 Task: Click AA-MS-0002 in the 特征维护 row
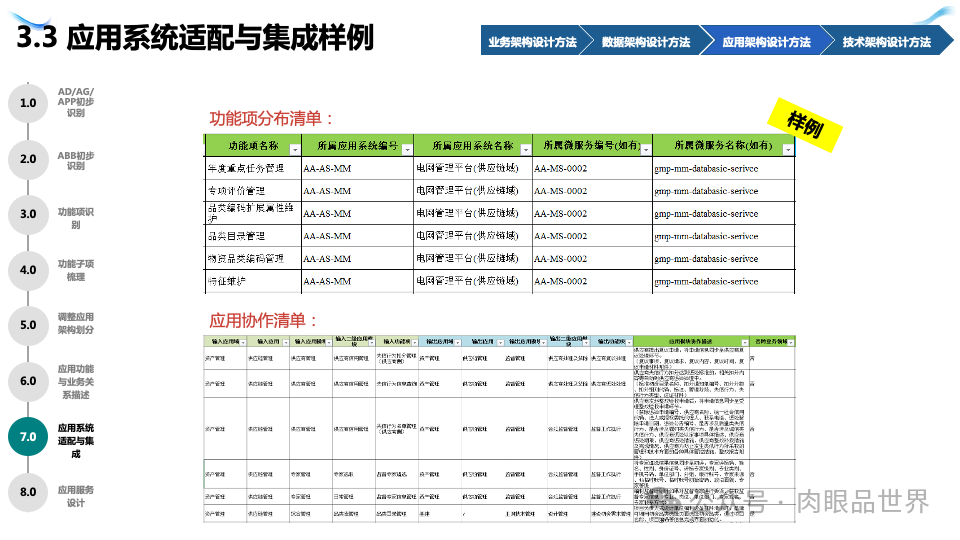coord(560,281)
